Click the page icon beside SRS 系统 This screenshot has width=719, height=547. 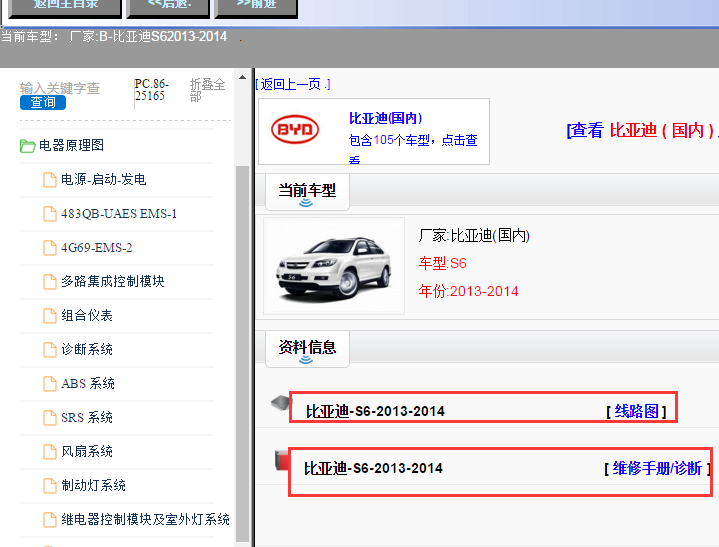(50, 418)
